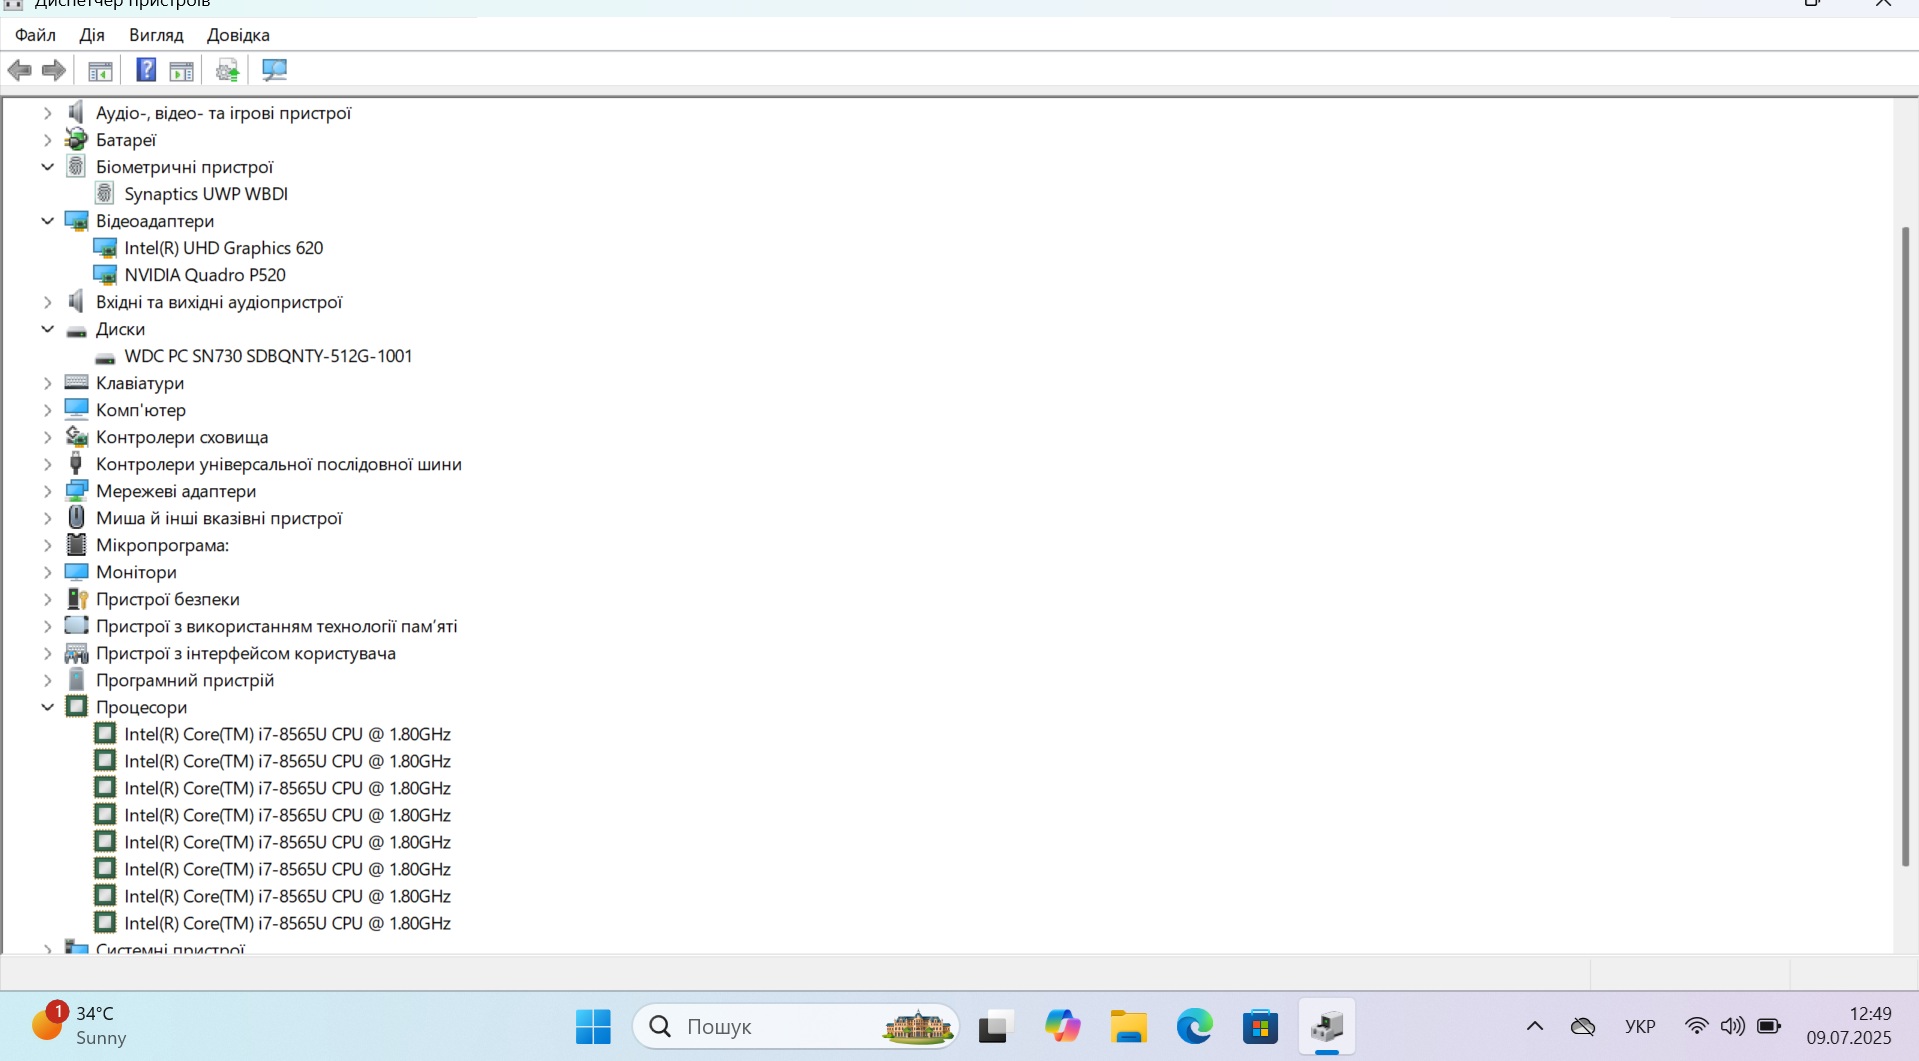This screenshot has height=1061, width=1919.
Task: Open the Windows Start button
Action: coord(593,1026)
